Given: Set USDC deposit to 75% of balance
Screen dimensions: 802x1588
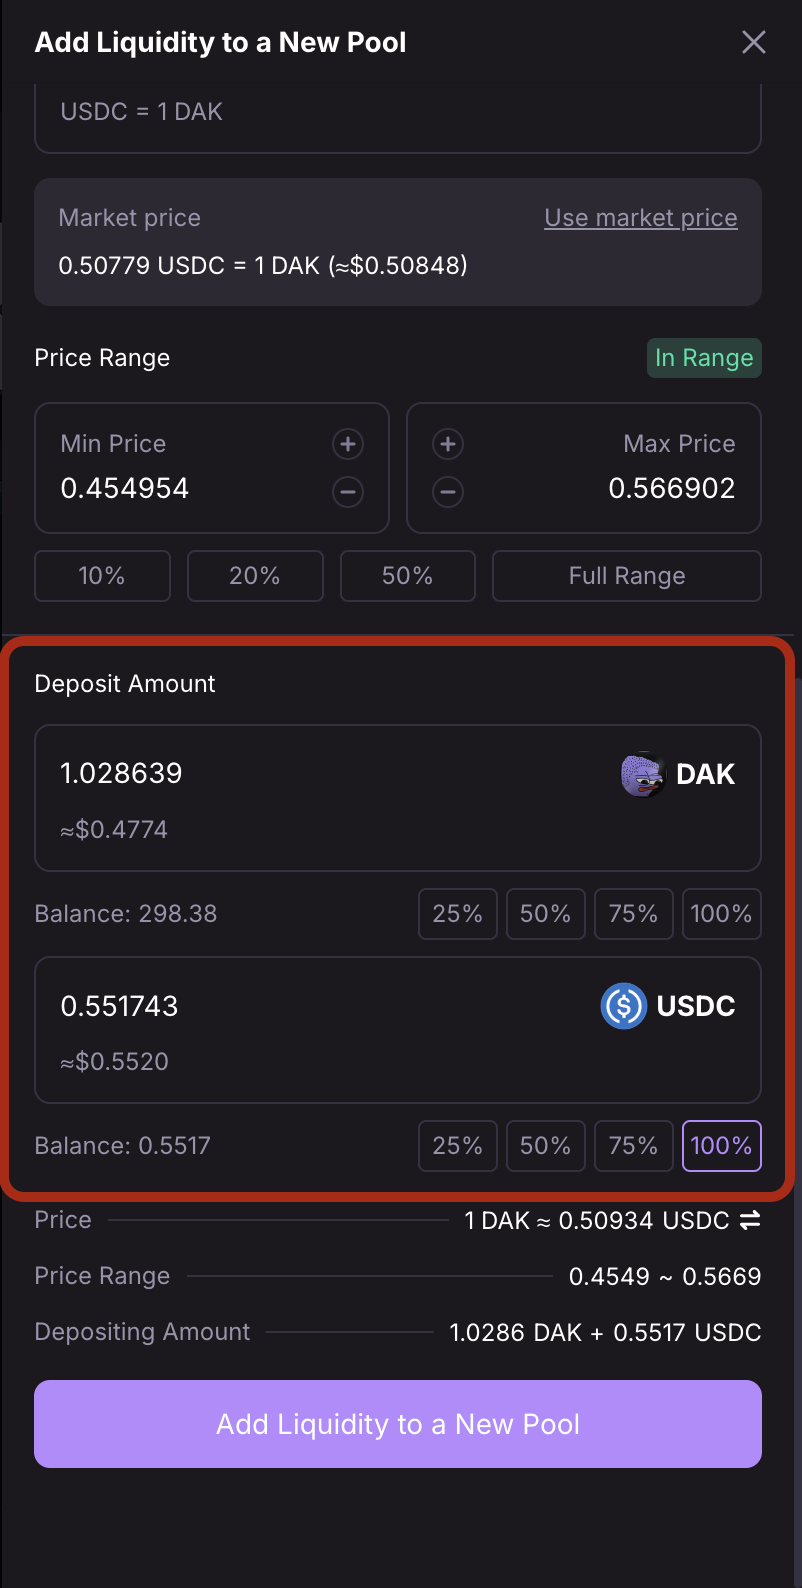Looking at the screenshot, I should (633, 1146).
